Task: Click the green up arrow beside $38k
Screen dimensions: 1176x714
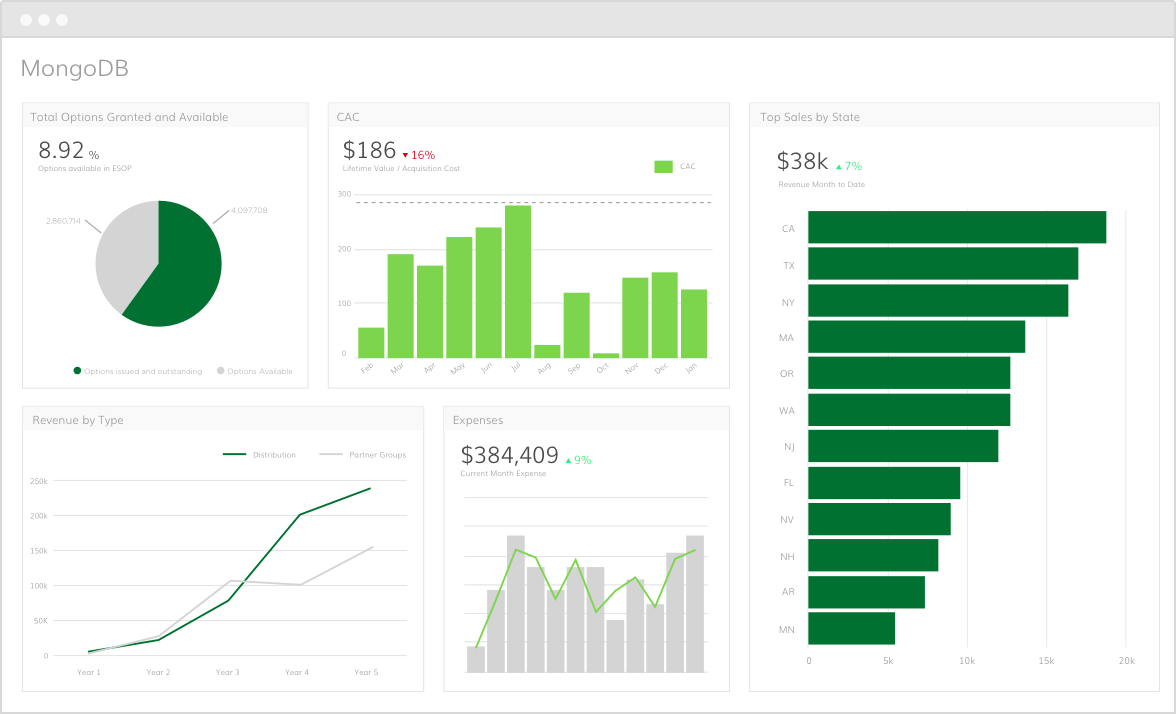Action: (x=839, y=167)
